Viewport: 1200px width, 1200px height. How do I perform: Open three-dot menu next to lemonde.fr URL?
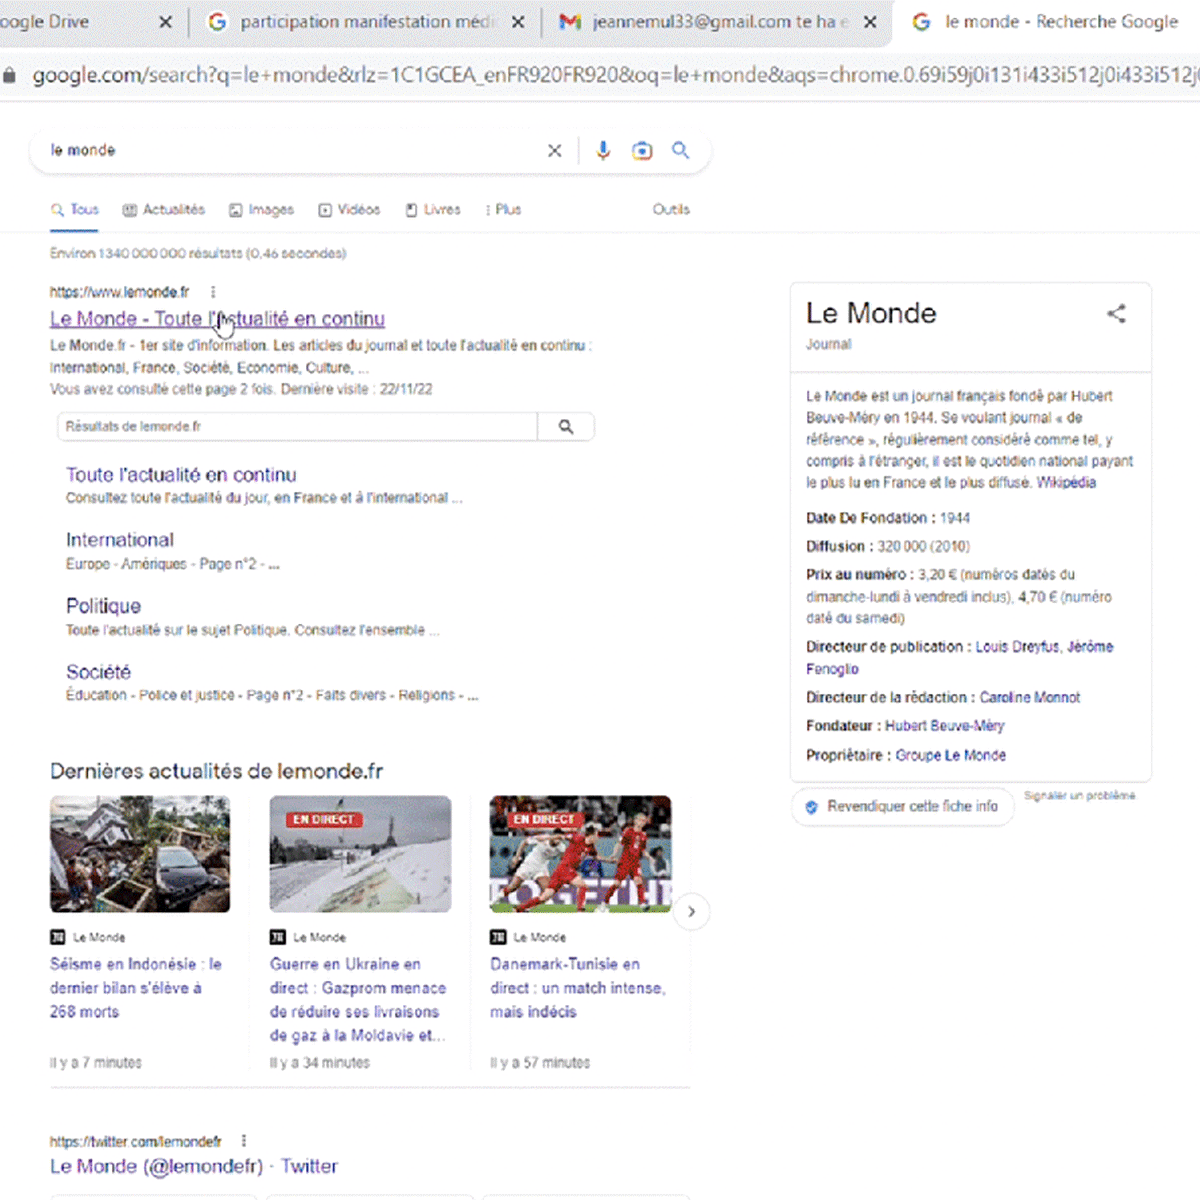[213, 292]
